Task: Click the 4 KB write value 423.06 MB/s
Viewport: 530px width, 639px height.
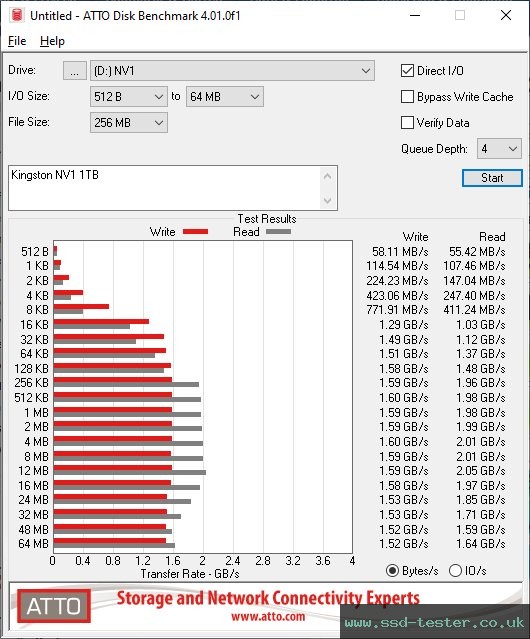Action: (x=397, y=295)
